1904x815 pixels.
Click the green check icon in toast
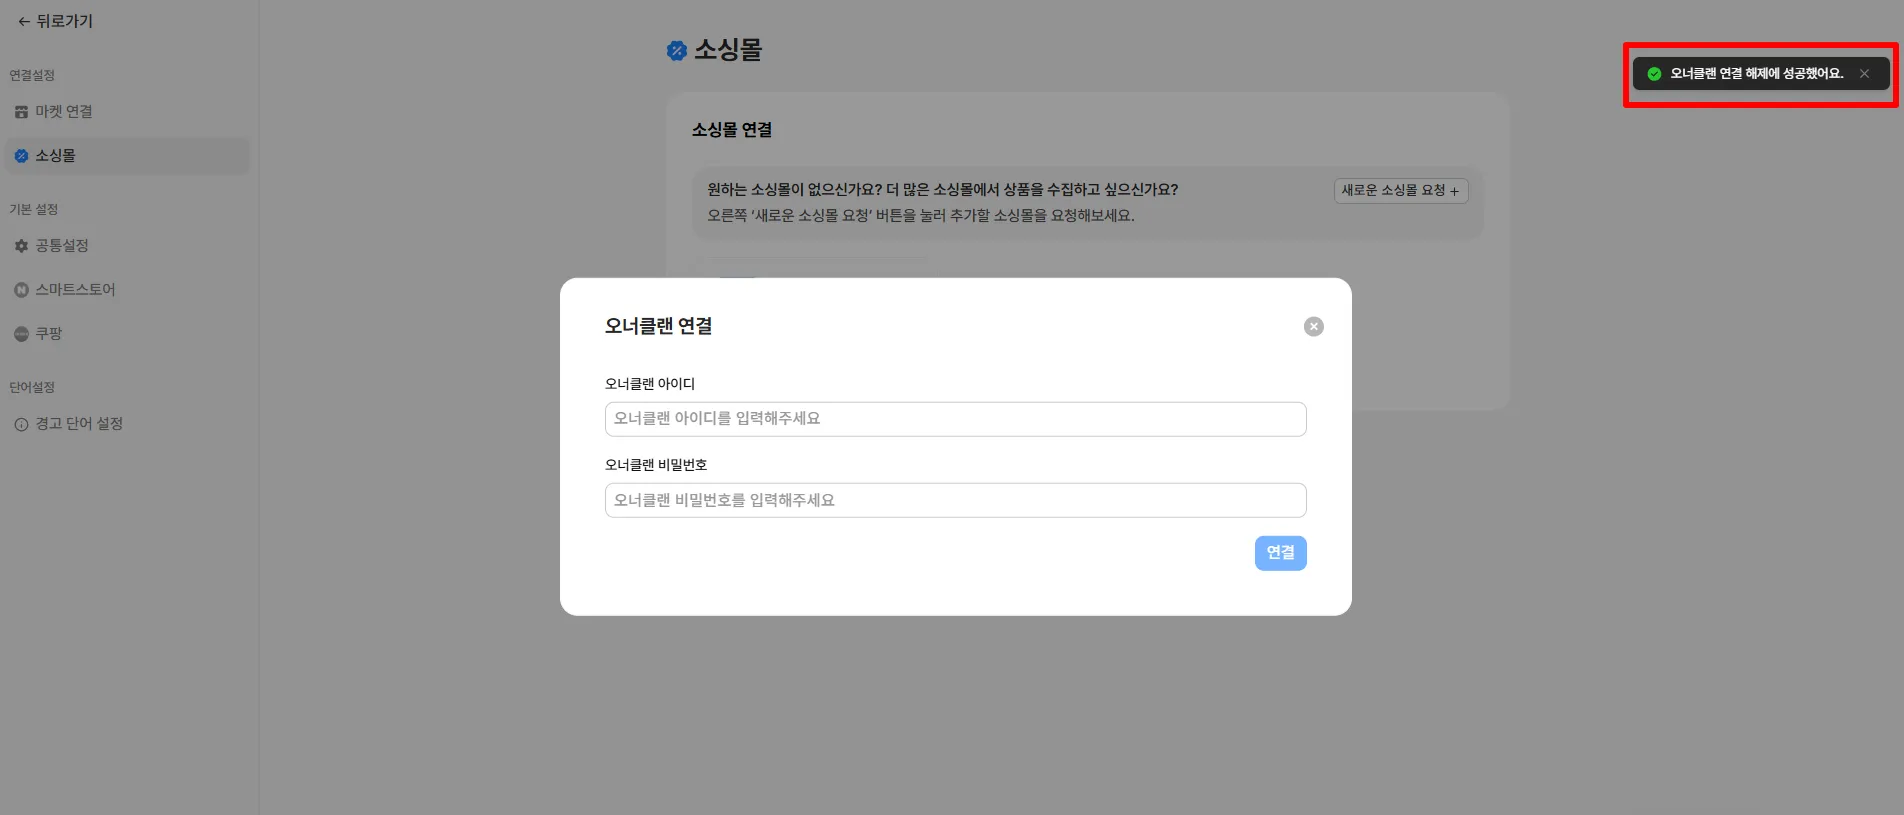(x=1654, y=74)
